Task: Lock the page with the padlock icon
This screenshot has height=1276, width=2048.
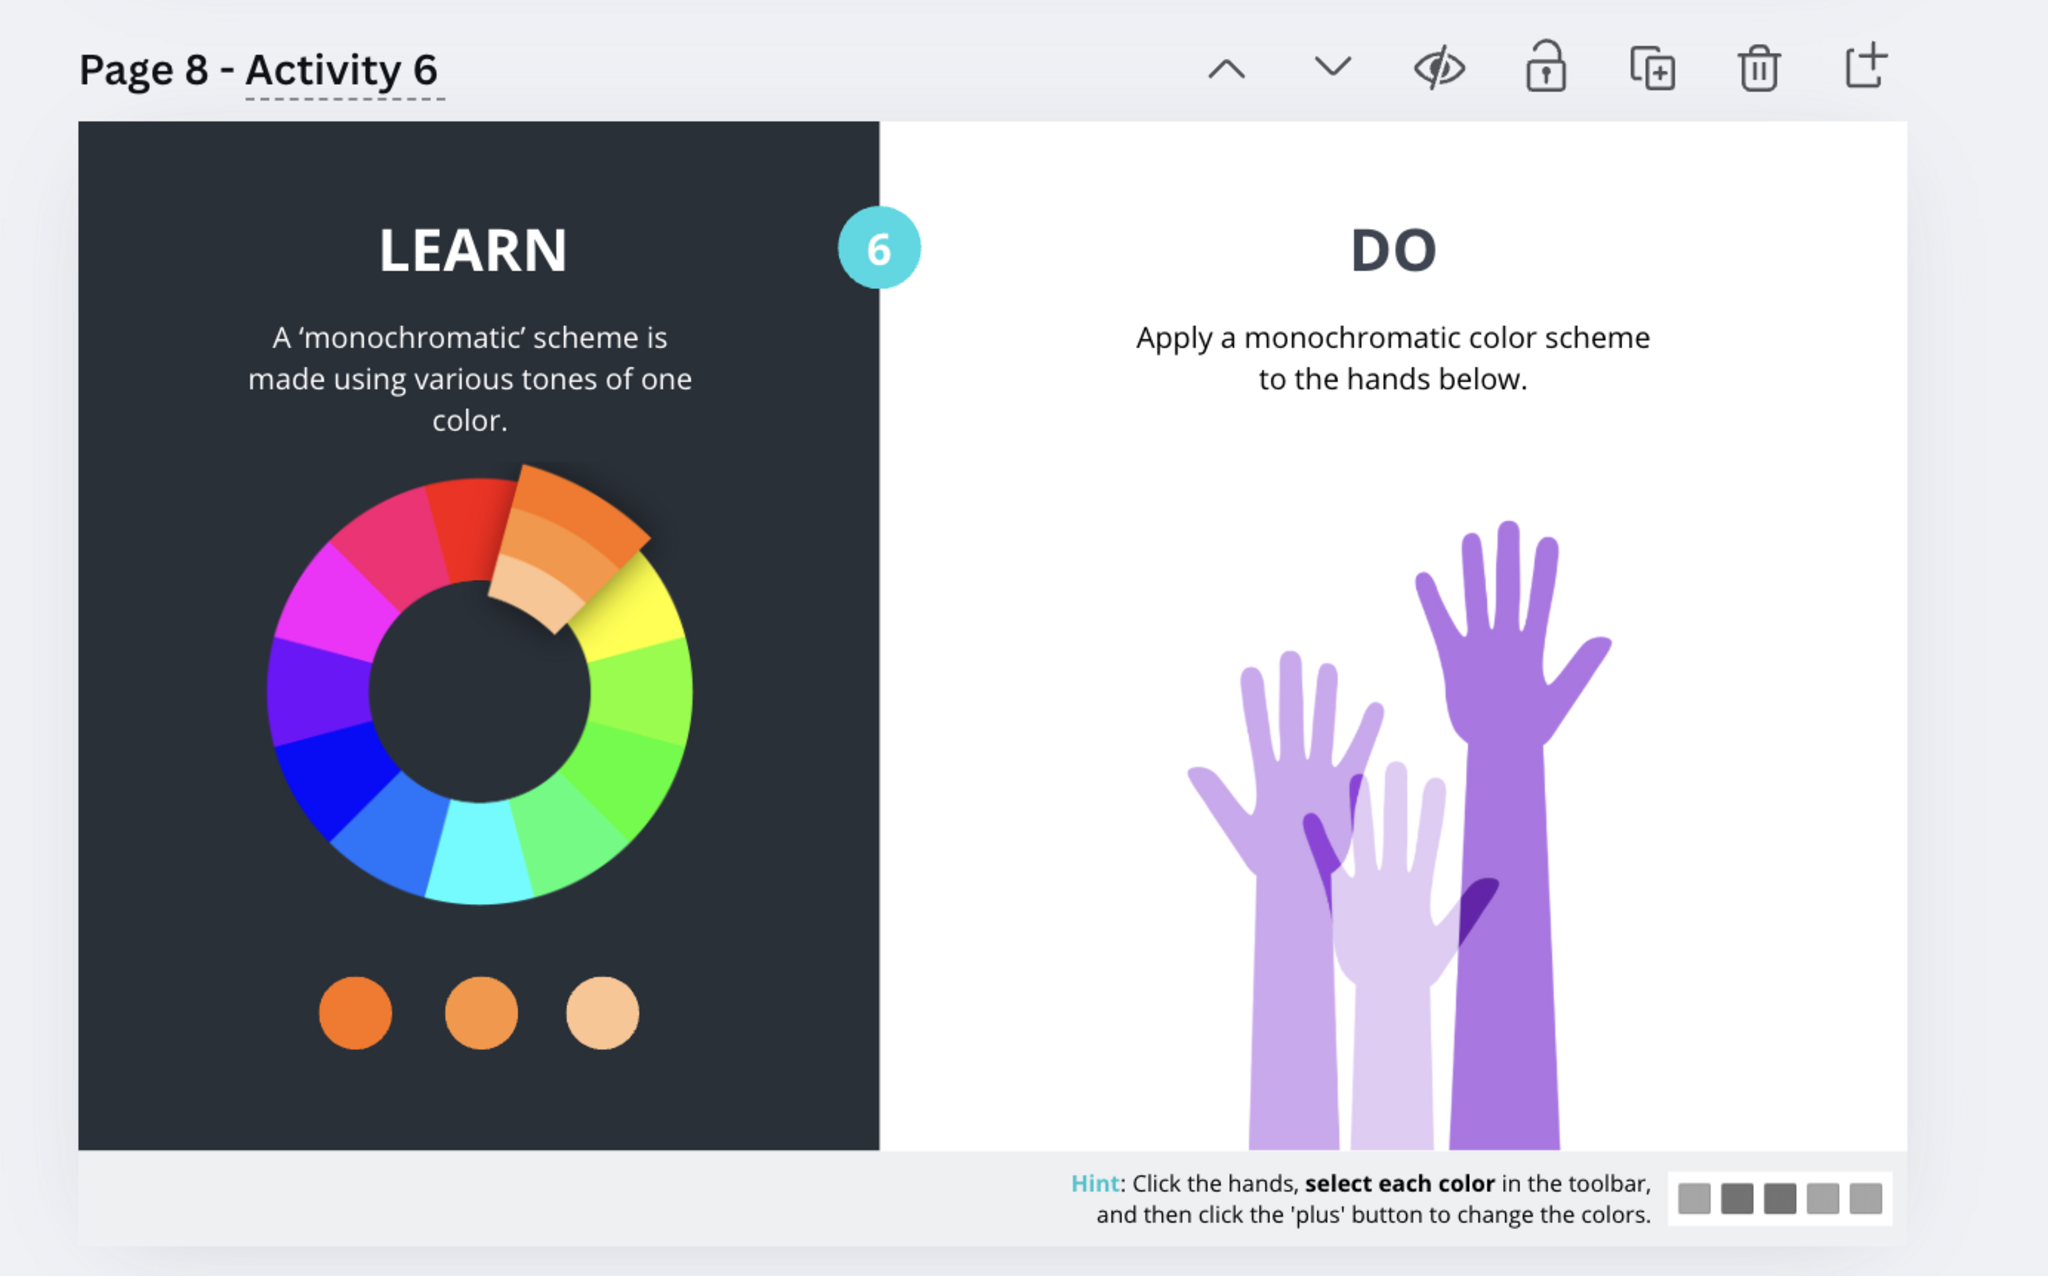Action: point(1545,68)
